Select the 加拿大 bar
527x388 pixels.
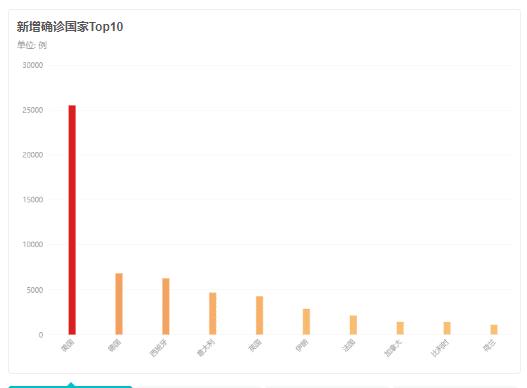[400, 328]
